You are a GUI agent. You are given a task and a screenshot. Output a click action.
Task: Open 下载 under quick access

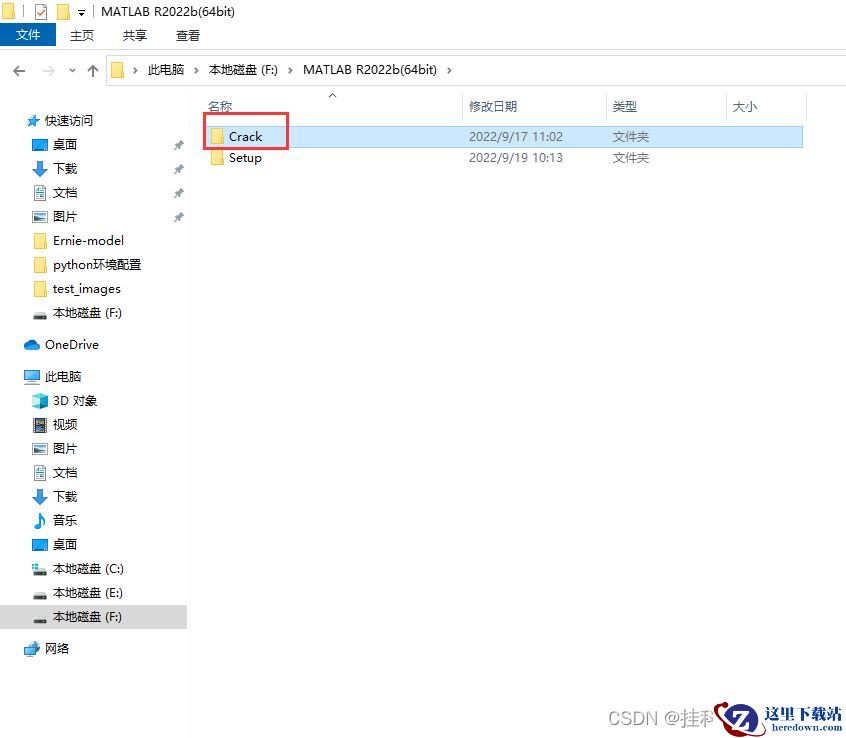65,168
